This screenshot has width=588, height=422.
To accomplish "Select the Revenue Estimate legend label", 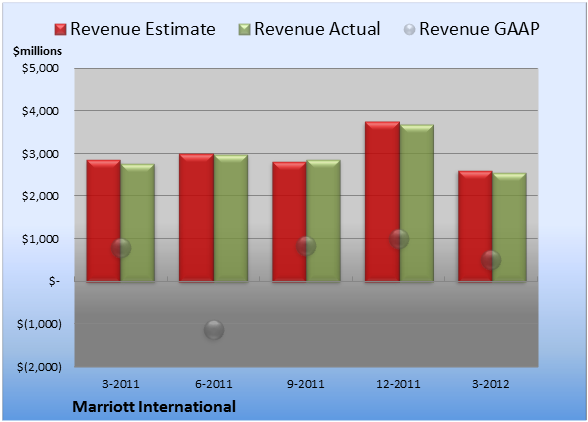I will coord(143,29).
